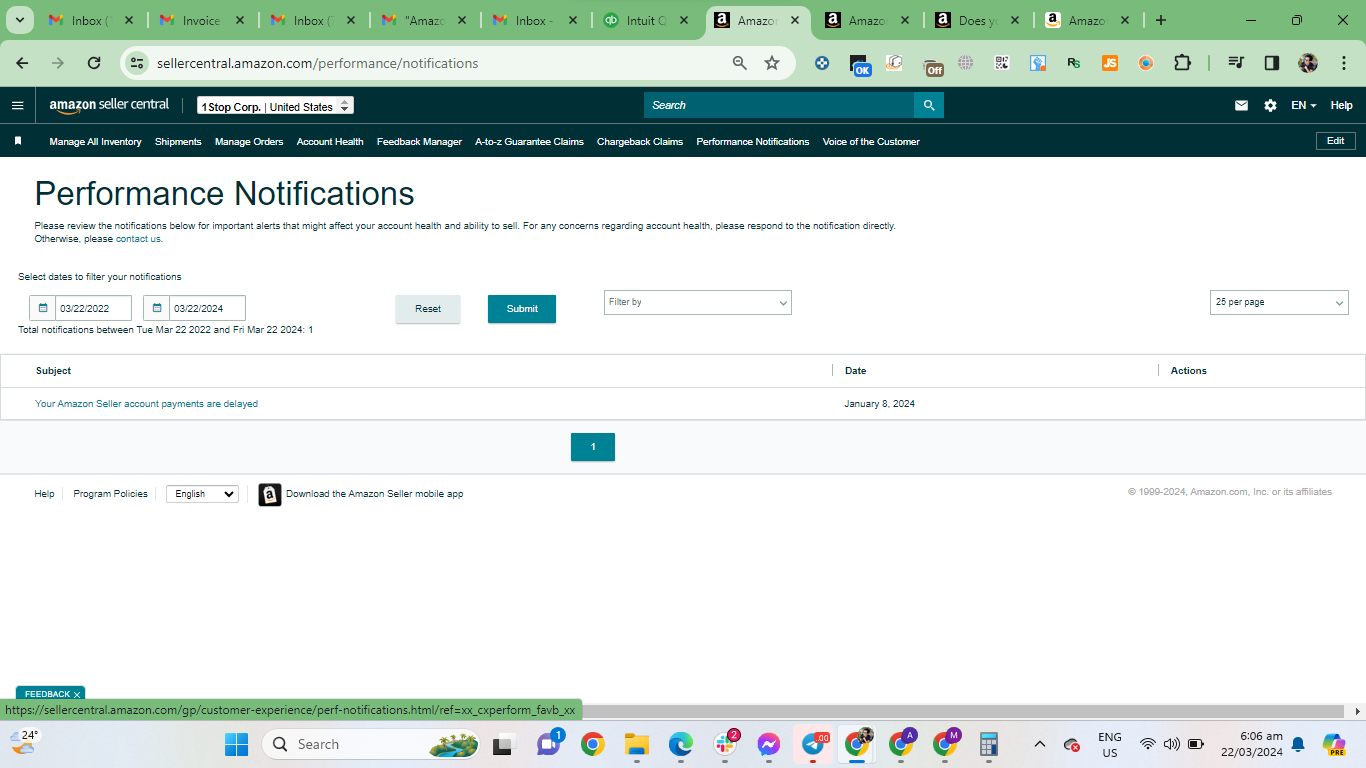Image resolution: width=1366 pixels, height=768 pixels.
Task: Click the orange JS extension icon
Action: [x=1110, y=63]
